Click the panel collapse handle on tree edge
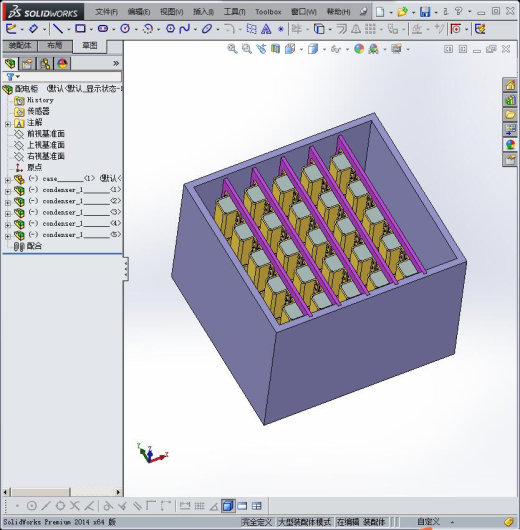This screenshot has height=530, width=520. [126, 269]
